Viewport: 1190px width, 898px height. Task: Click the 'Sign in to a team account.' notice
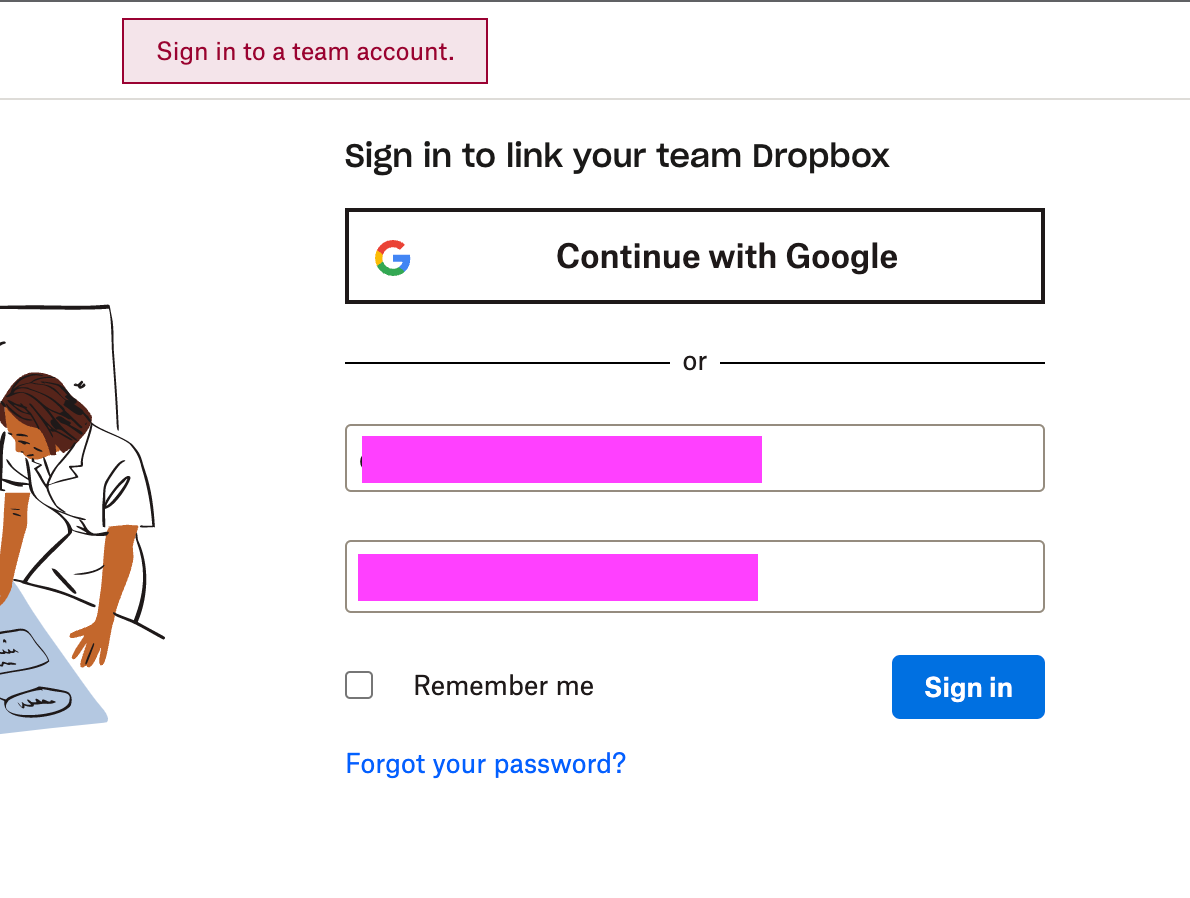(305, 51)
